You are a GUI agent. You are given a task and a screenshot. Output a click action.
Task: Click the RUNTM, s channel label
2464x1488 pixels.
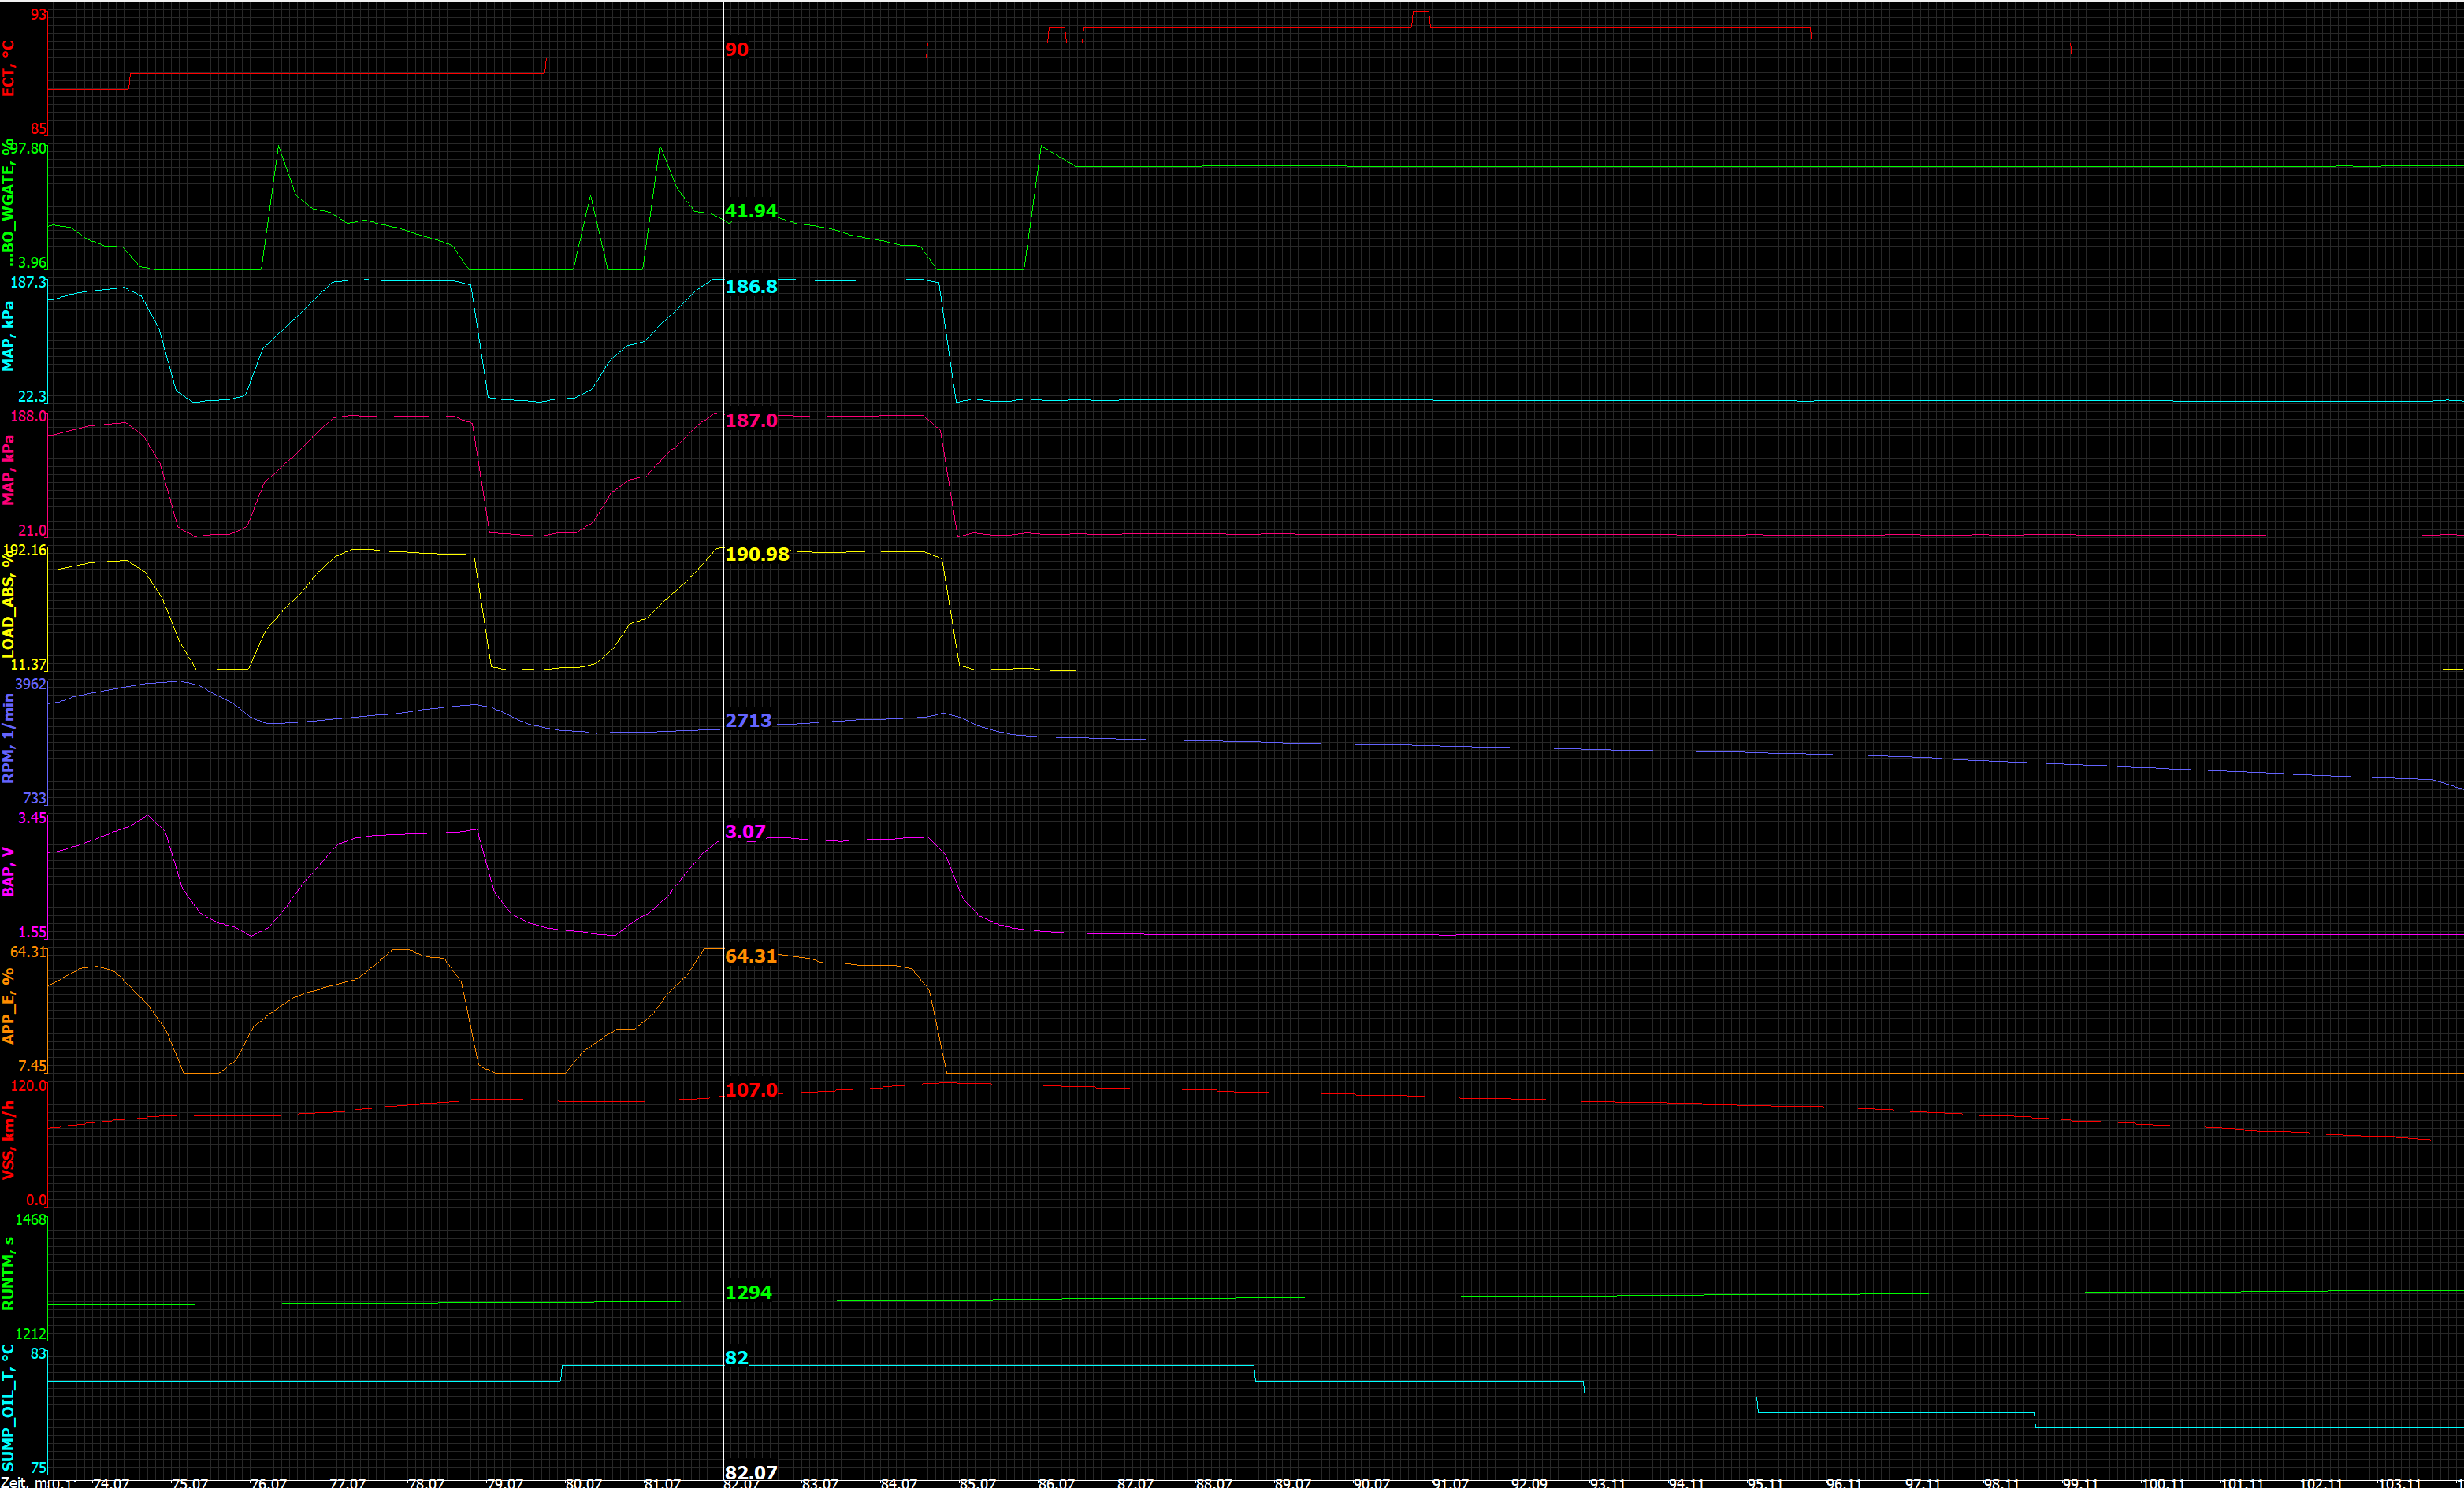[x=8, y=1274]
